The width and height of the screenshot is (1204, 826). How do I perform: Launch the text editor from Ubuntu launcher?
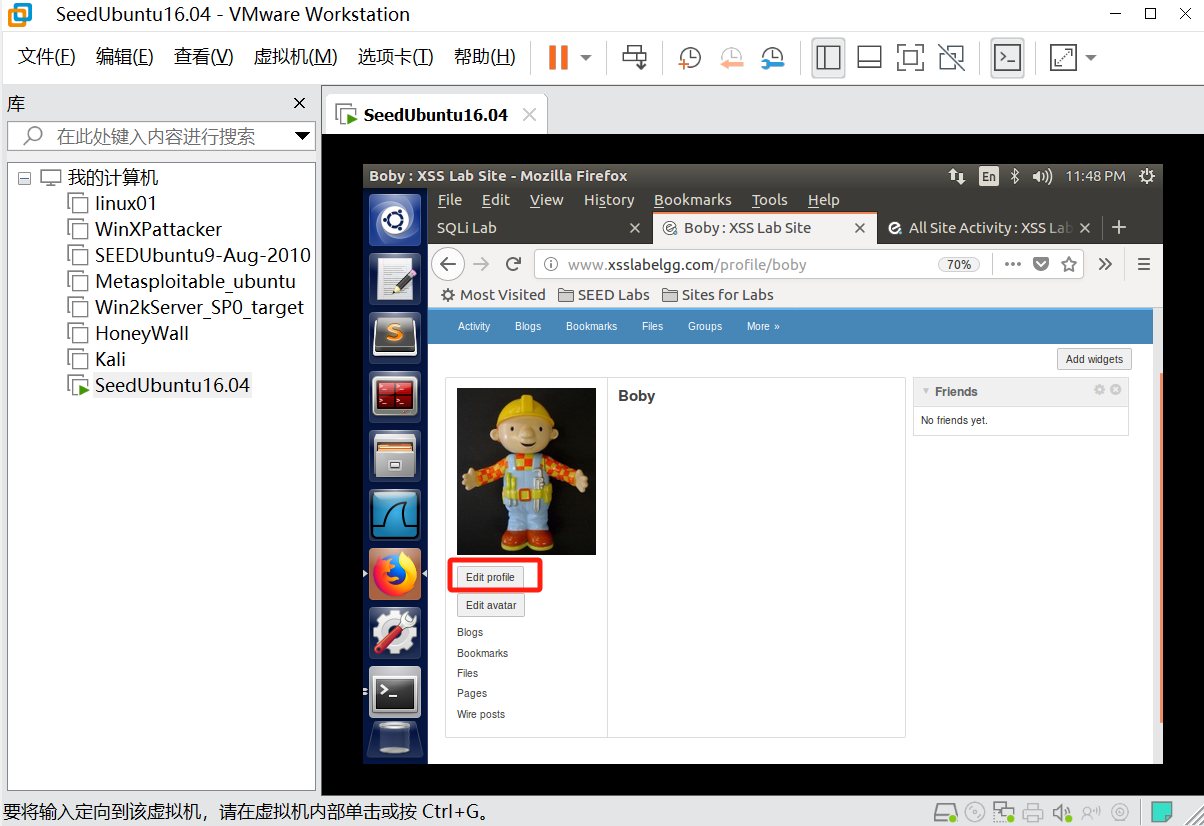pyautogui.click(x=395, y=278)
